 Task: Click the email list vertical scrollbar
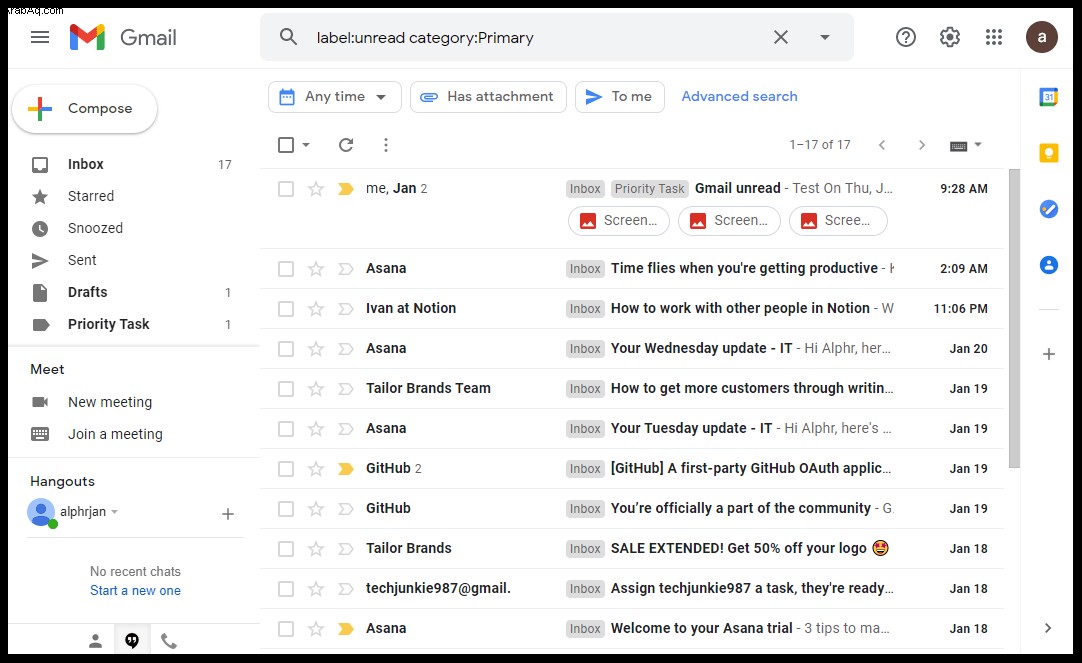[1014, 319]
